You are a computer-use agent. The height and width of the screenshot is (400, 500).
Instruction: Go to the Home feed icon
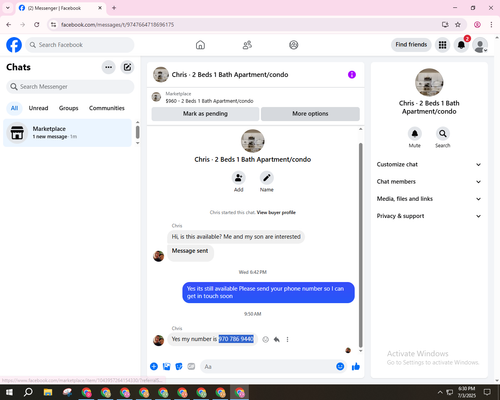point(200,45)
